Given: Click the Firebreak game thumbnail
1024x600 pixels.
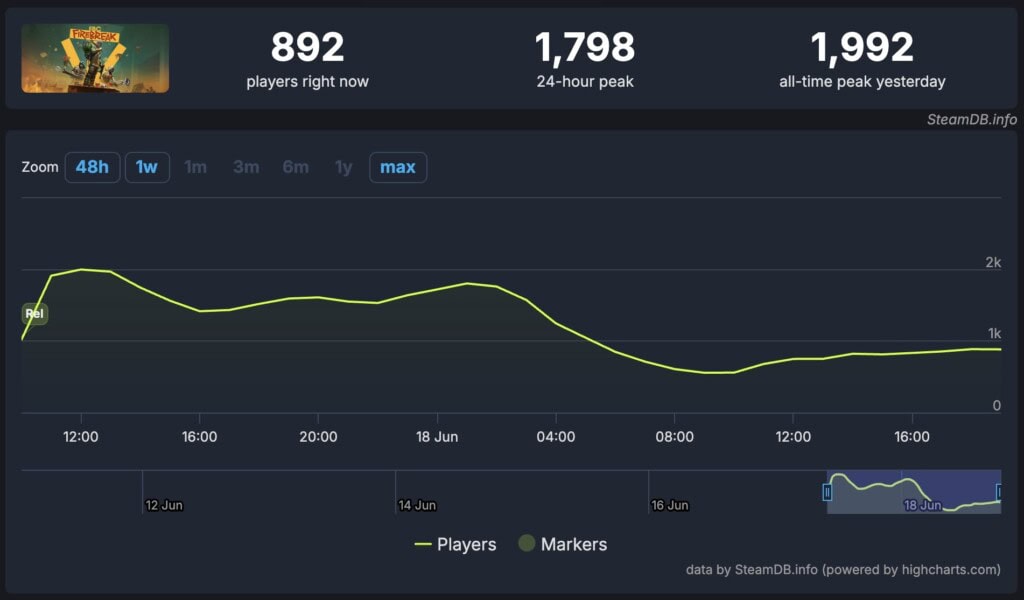Looking at the screenshot, I should (95, 58).
